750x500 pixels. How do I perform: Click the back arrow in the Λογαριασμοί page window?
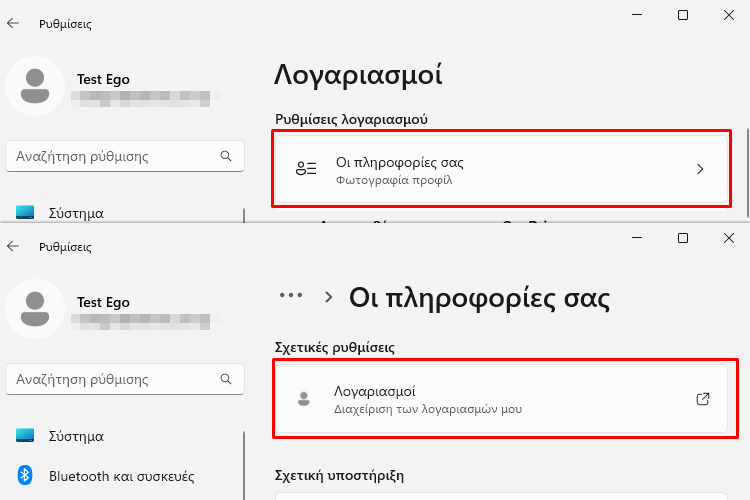pos(13,23)
